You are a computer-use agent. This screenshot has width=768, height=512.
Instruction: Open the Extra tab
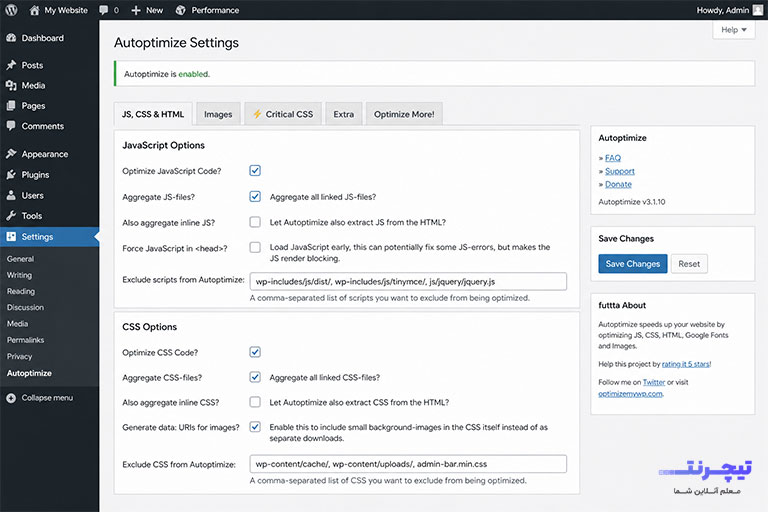point(343,114)
